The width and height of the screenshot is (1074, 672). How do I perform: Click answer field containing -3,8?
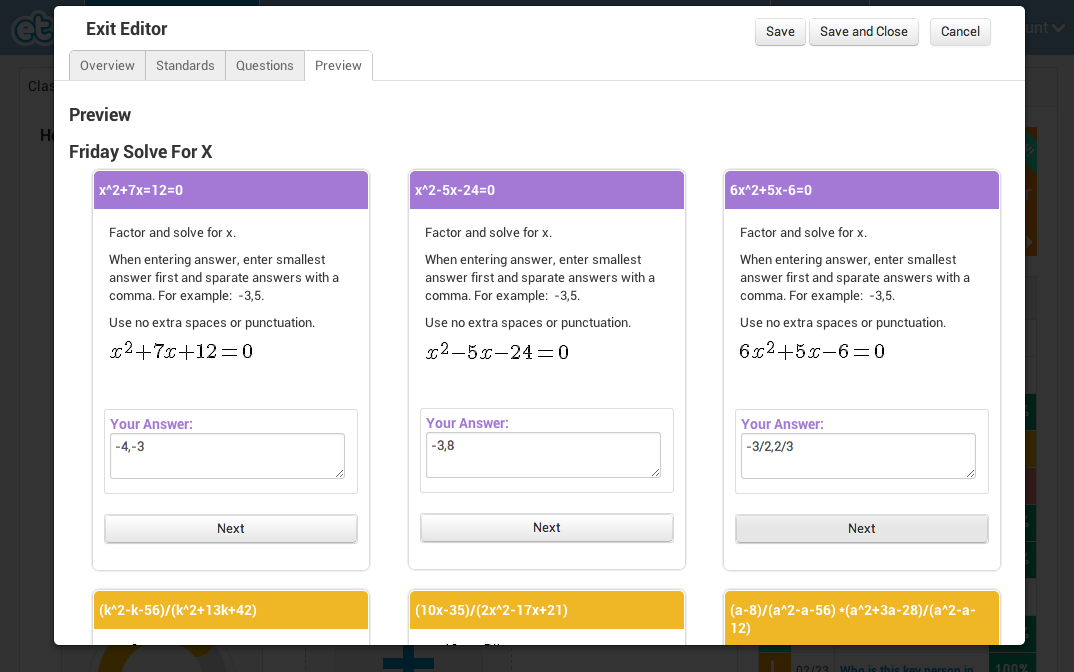coord(543,455)
